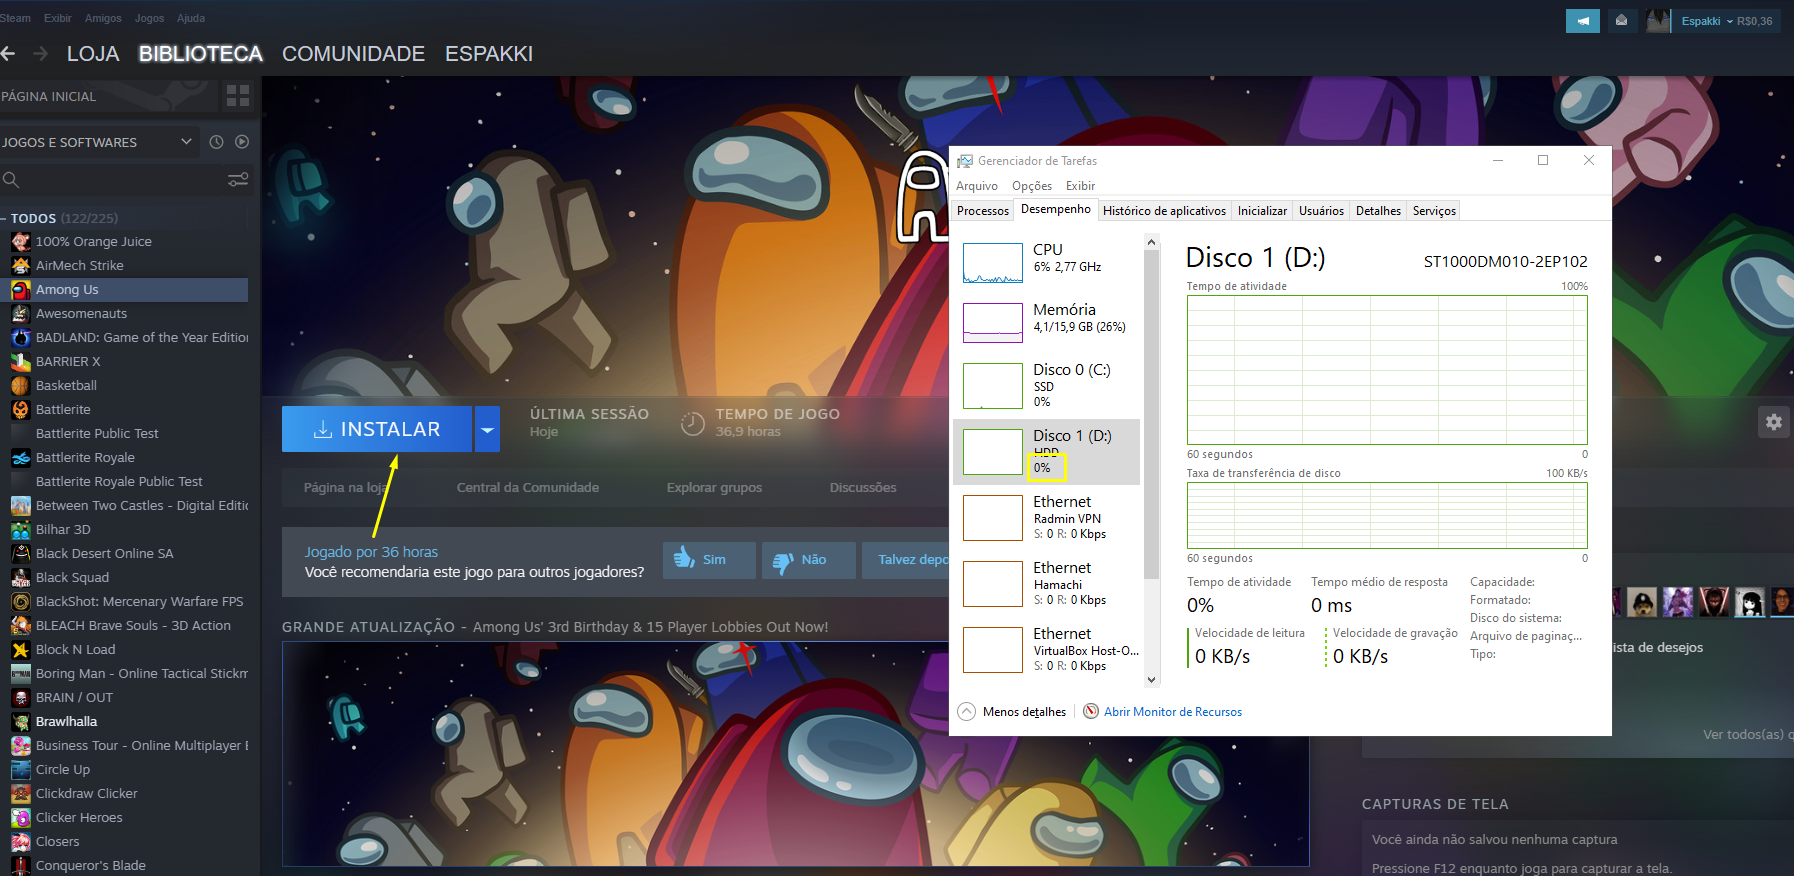Switch to Processos tab
Screen dimensions: 1794x876
click(x=983, y=211)
